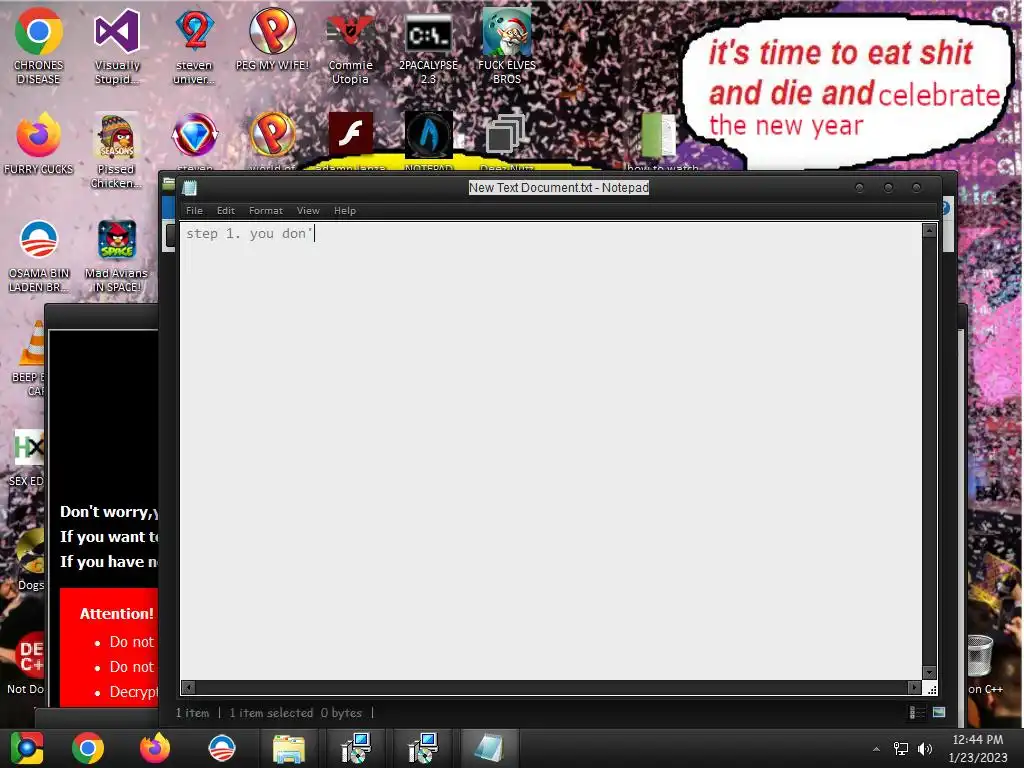Open File Explorer from the taskbar
Image resolution: width=1024 pixels, height=768 pixels.
pyautogui.click(x=289, y=748)
